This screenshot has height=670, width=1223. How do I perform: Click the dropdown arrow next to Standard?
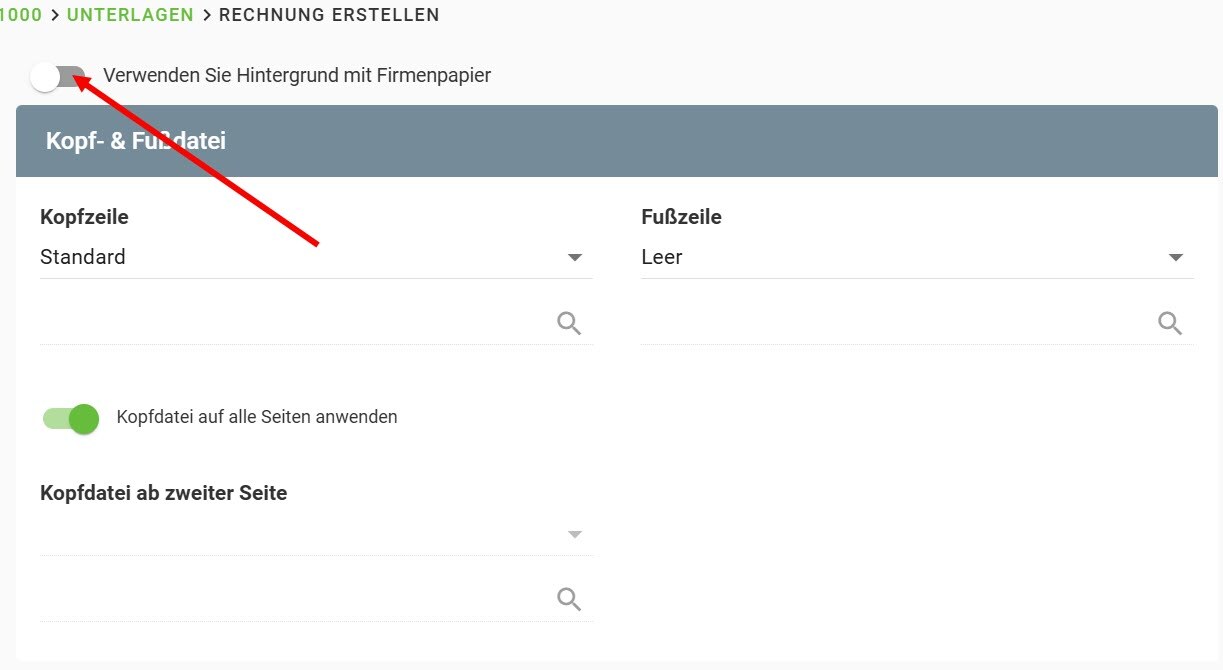click(575, 257)
